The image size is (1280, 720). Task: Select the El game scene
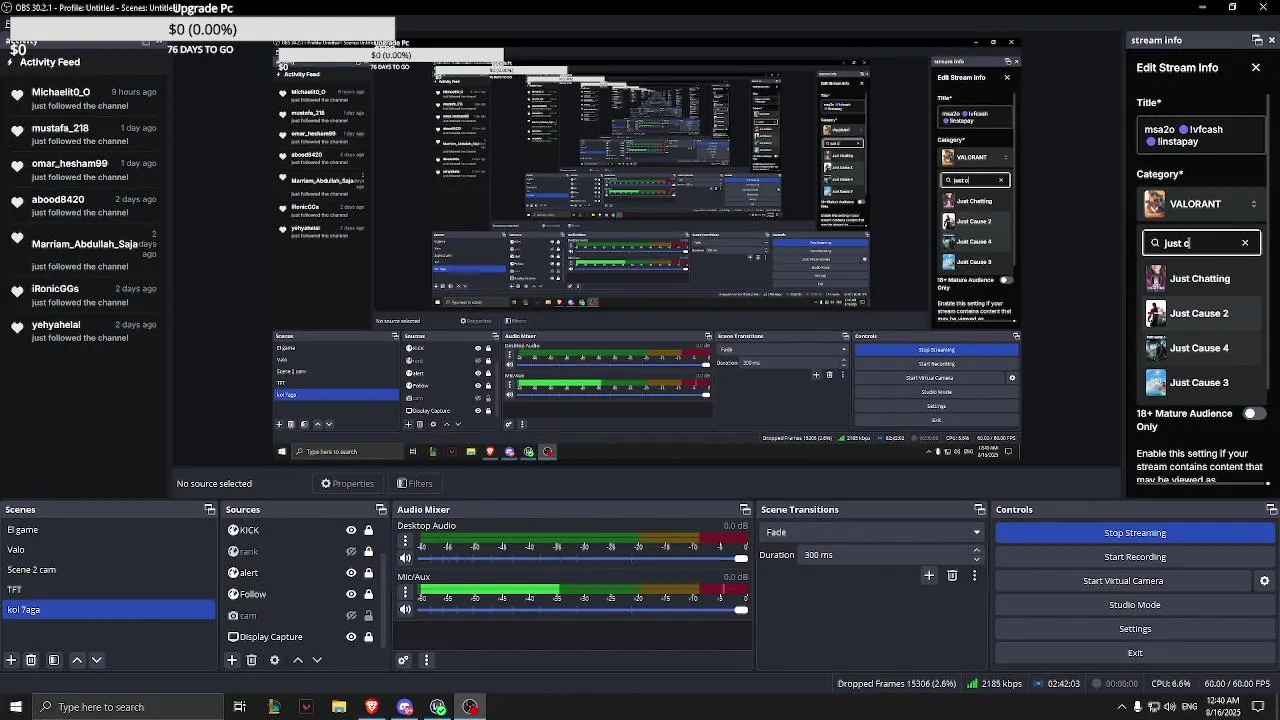click(x=108, y=530)
